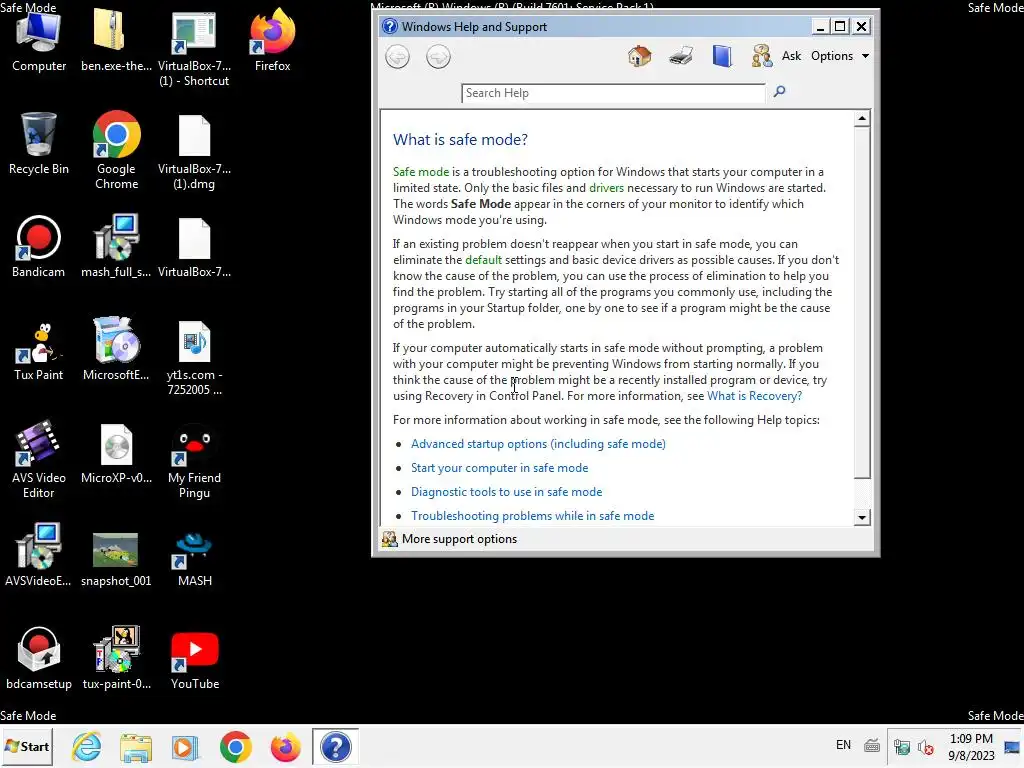The image size is (1024, 768).
Task: Click the green 'Safe mode' glossary term
Action: 421,172
